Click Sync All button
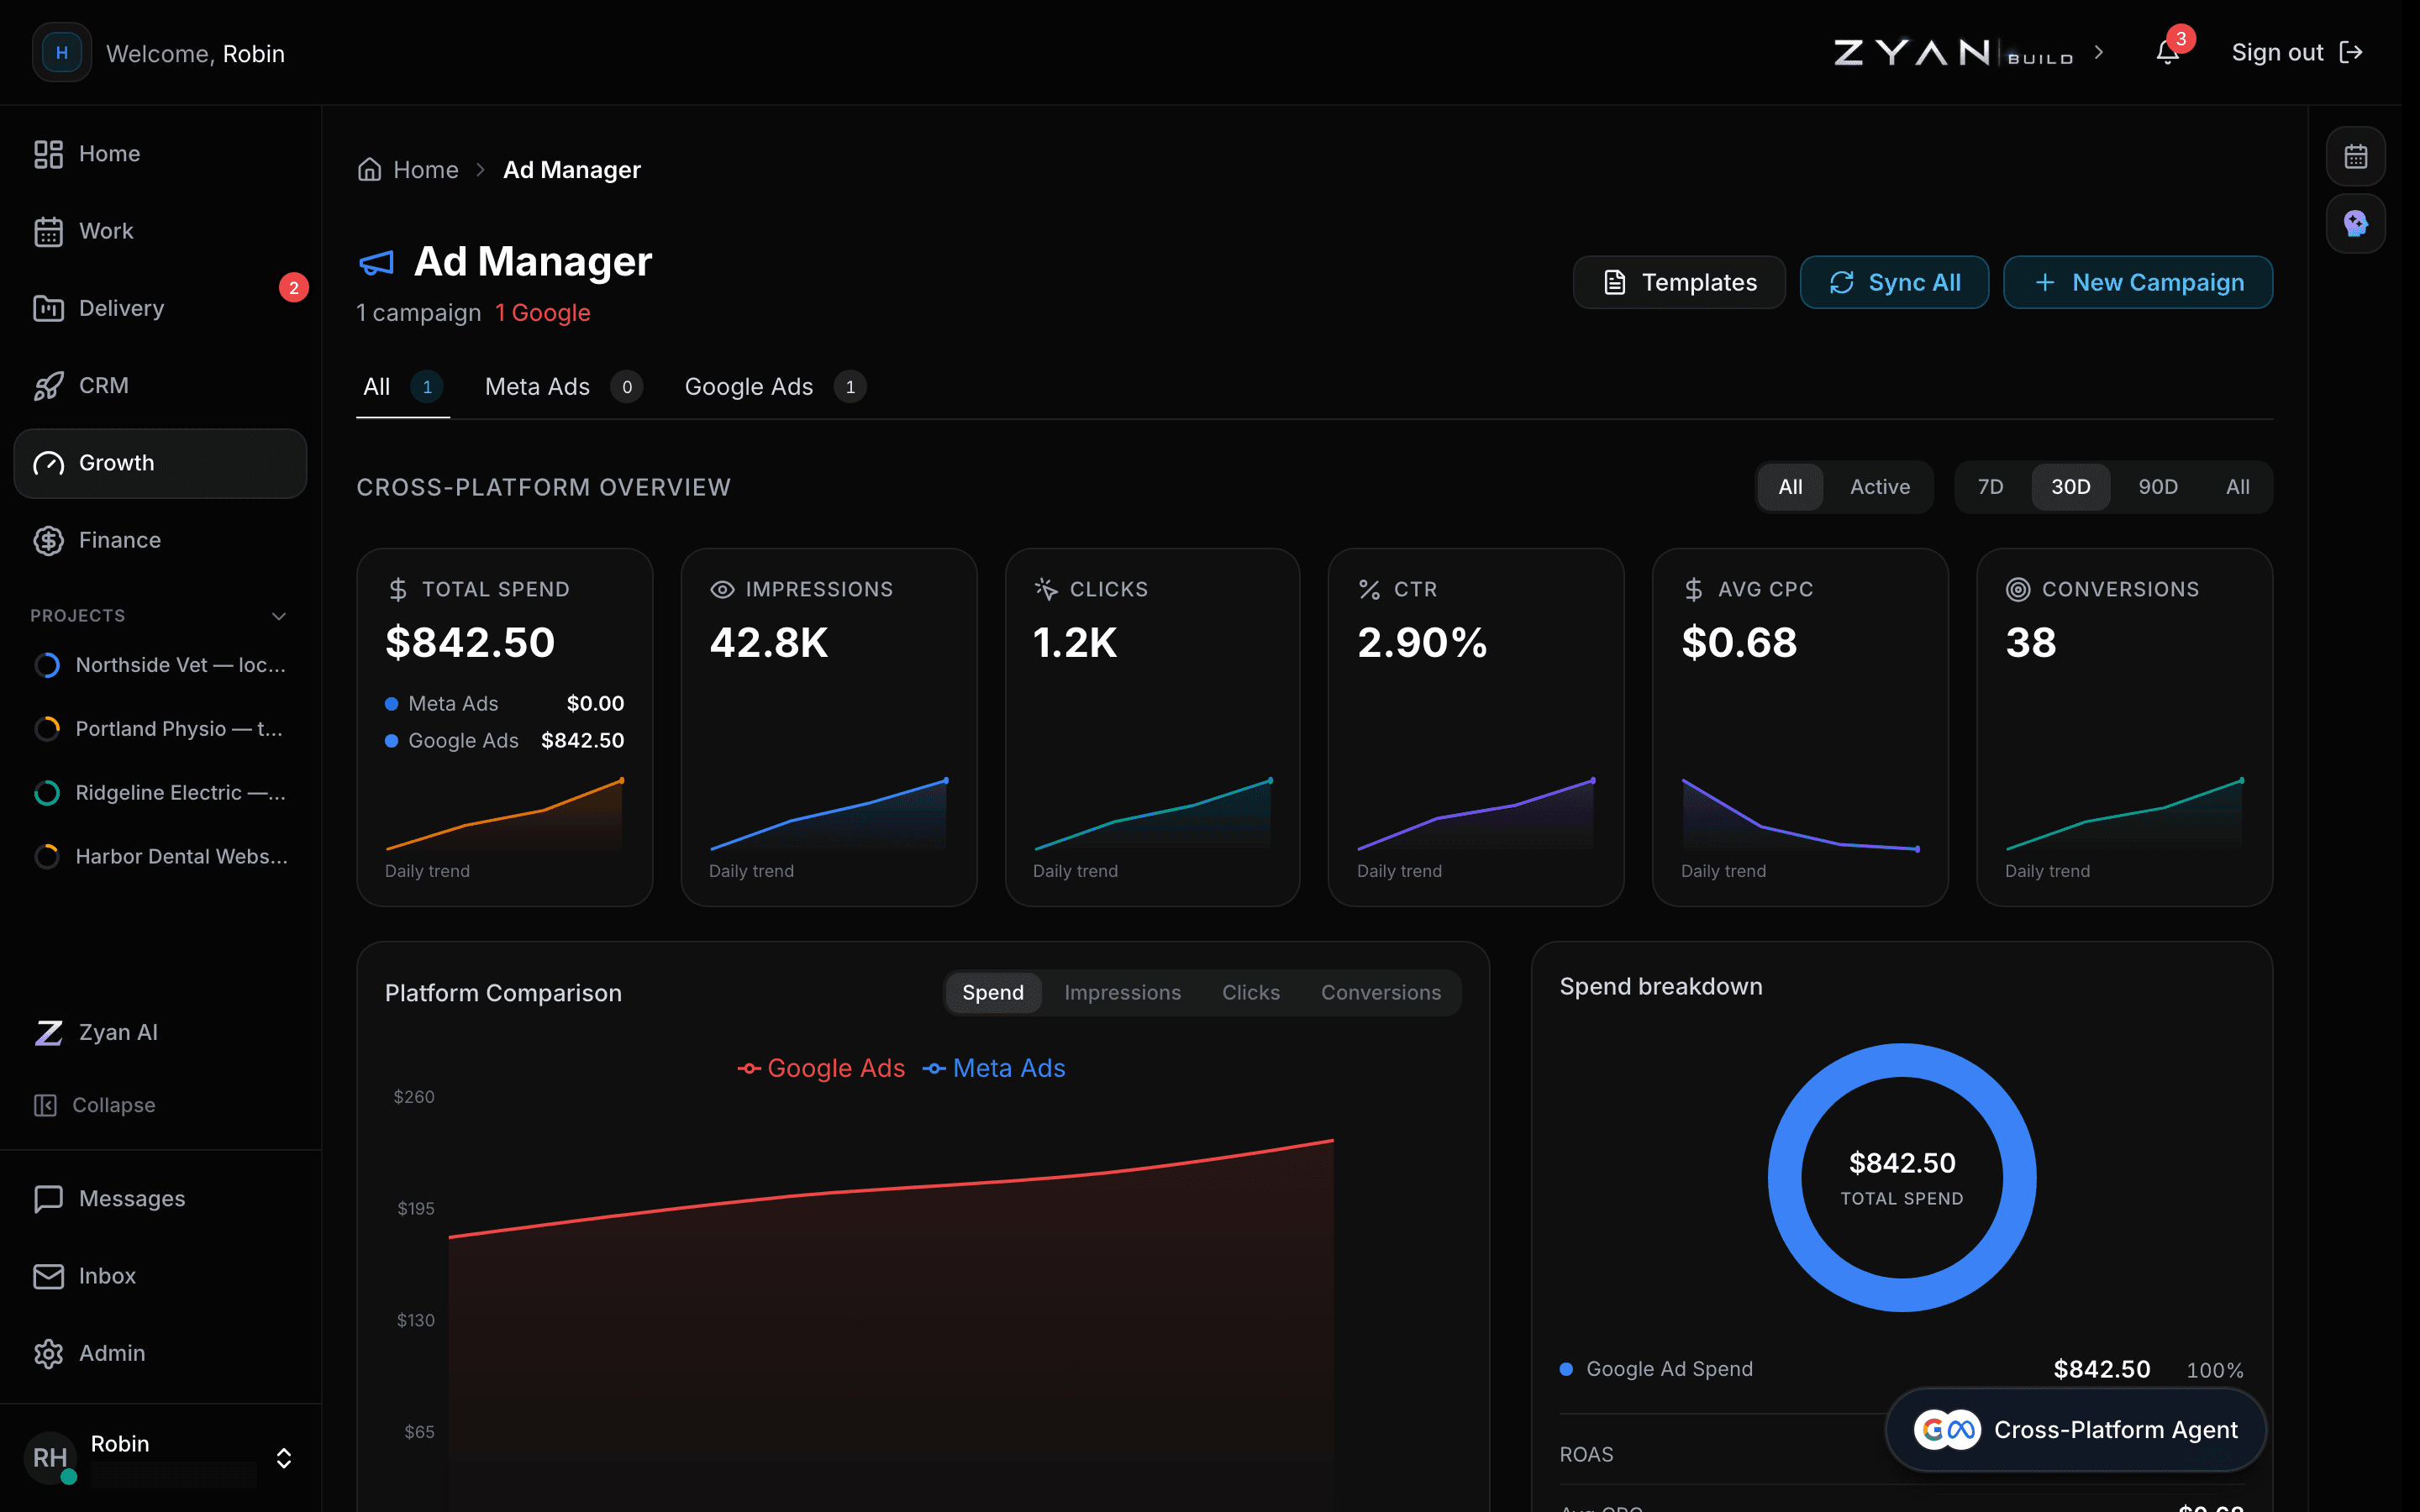This screenshot has height=1512, width=2420. point(1894,283)
